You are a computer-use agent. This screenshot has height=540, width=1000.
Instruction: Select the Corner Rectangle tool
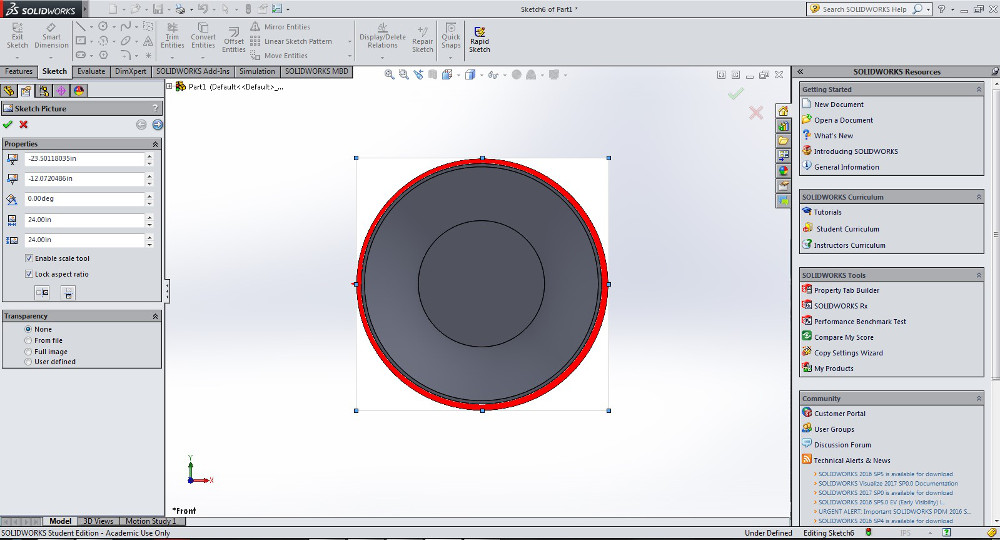point(81,41)
